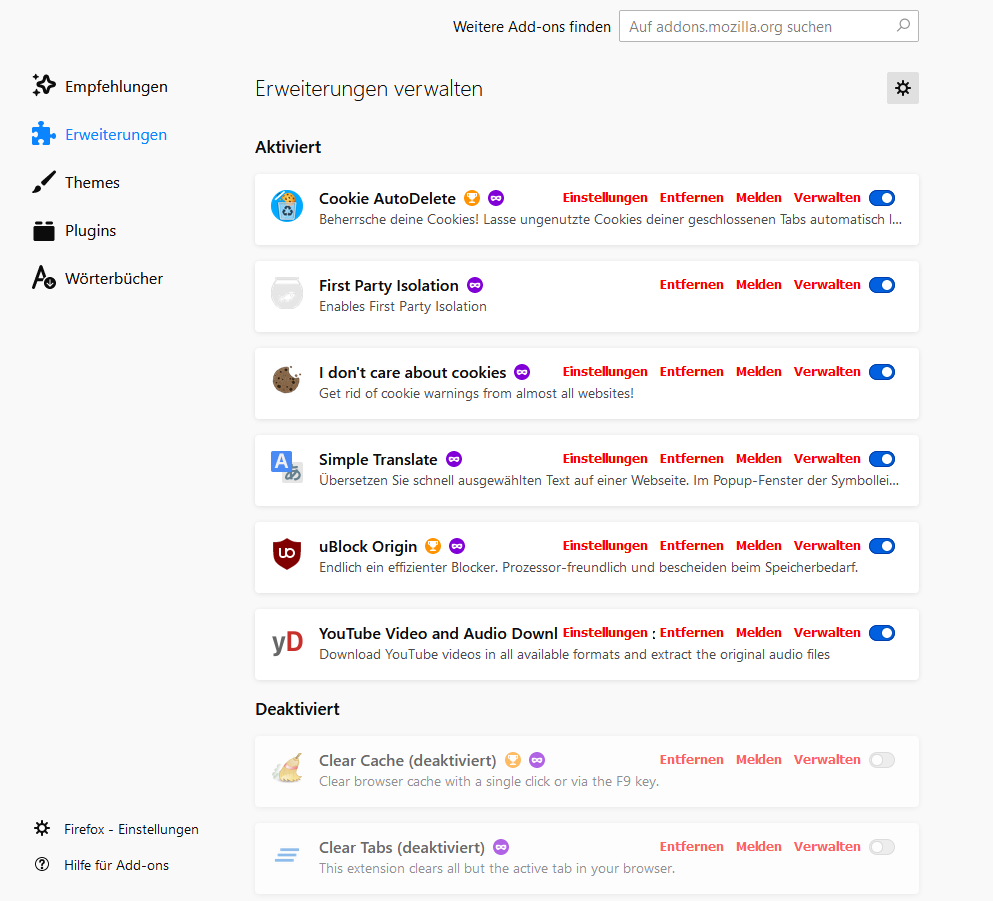993x901 pixels.
Task: Disable the Cookie AutoDelete toggle
Action: (882, 198)
